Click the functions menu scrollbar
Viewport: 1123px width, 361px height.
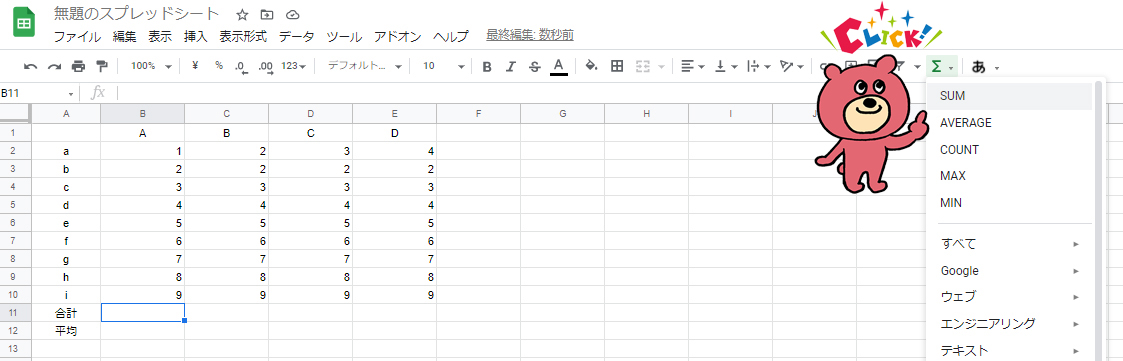1098,222
